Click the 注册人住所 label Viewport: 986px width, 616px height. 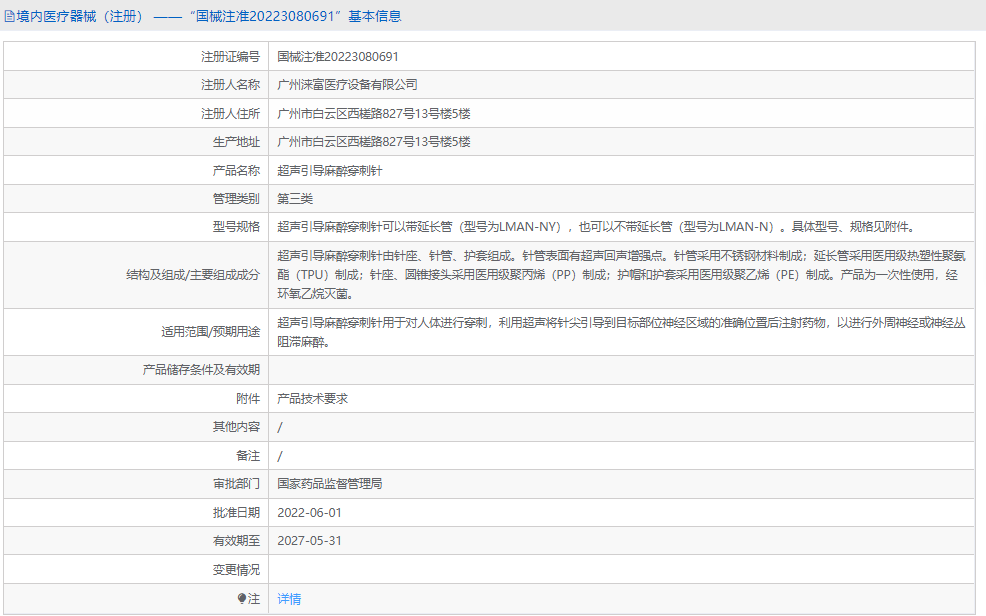point(230,114)
